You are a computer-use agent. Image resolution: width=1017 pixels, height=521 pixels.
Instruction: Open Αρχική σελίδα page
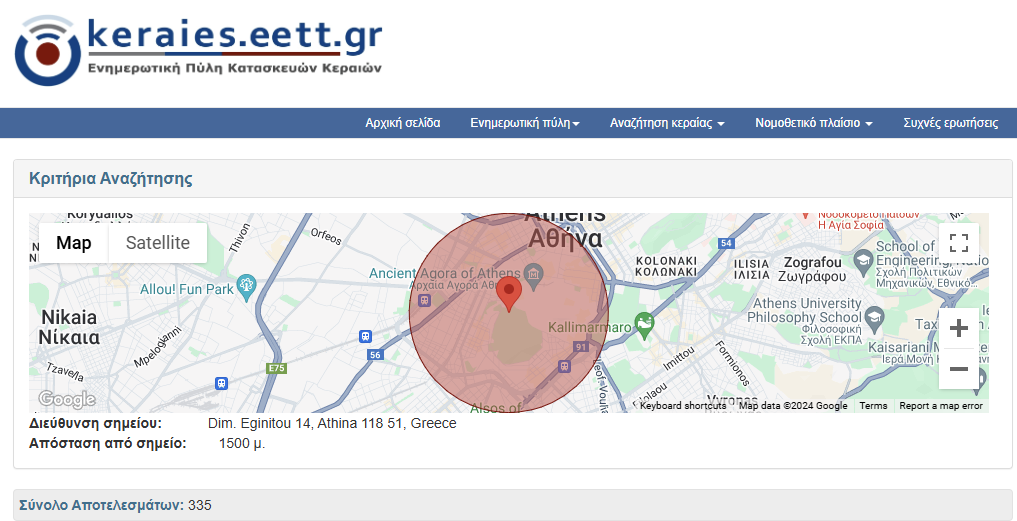point(403,123)
